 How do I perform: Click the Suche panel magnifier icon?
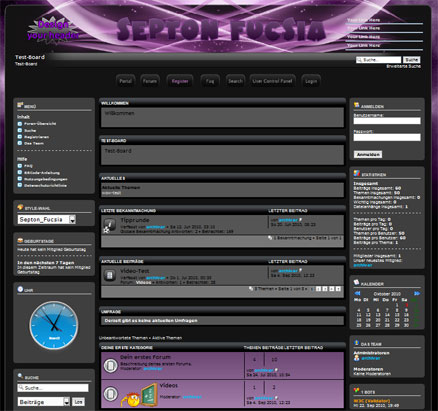click(20, 376)
